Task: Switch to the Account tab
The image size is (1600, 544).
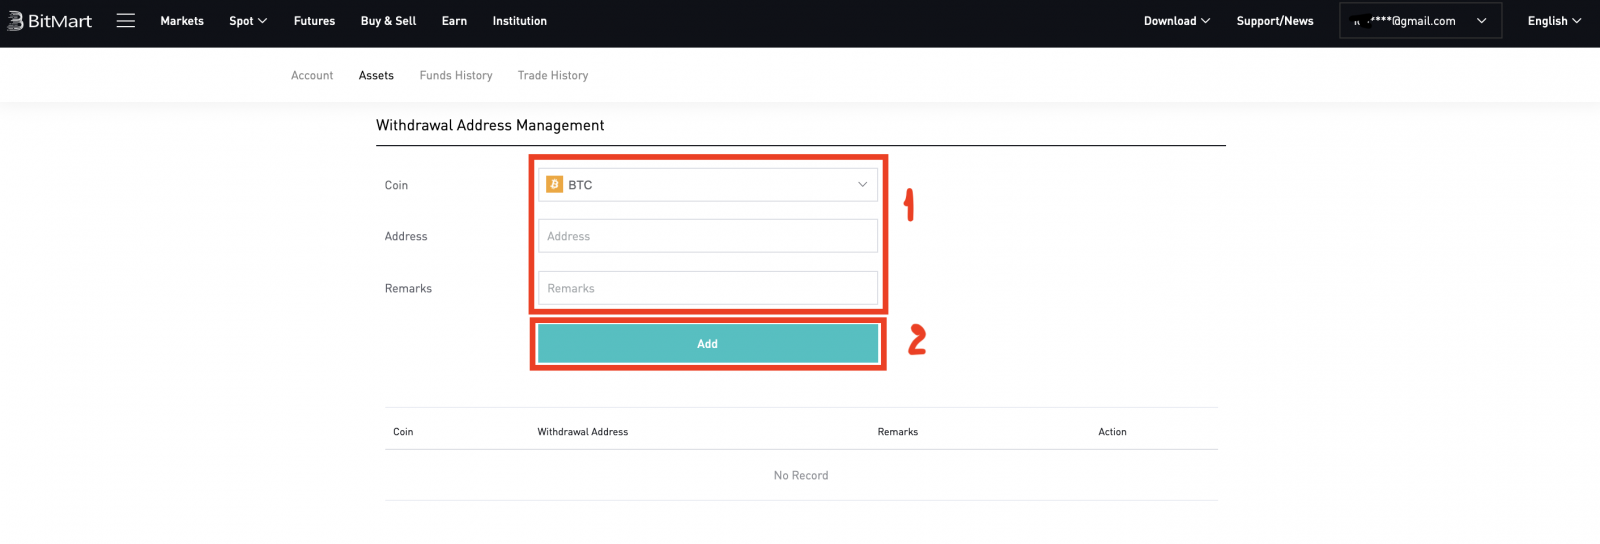Action: 312,76
